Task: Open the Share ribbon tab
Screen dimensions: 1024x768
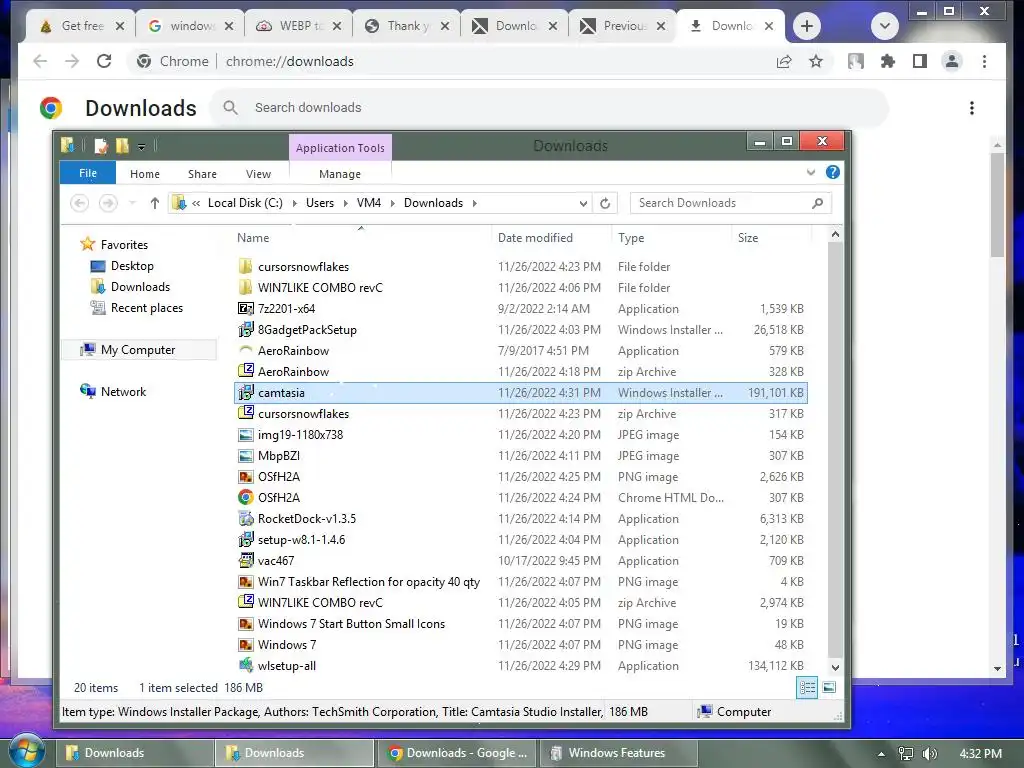Action: [202, 174]
